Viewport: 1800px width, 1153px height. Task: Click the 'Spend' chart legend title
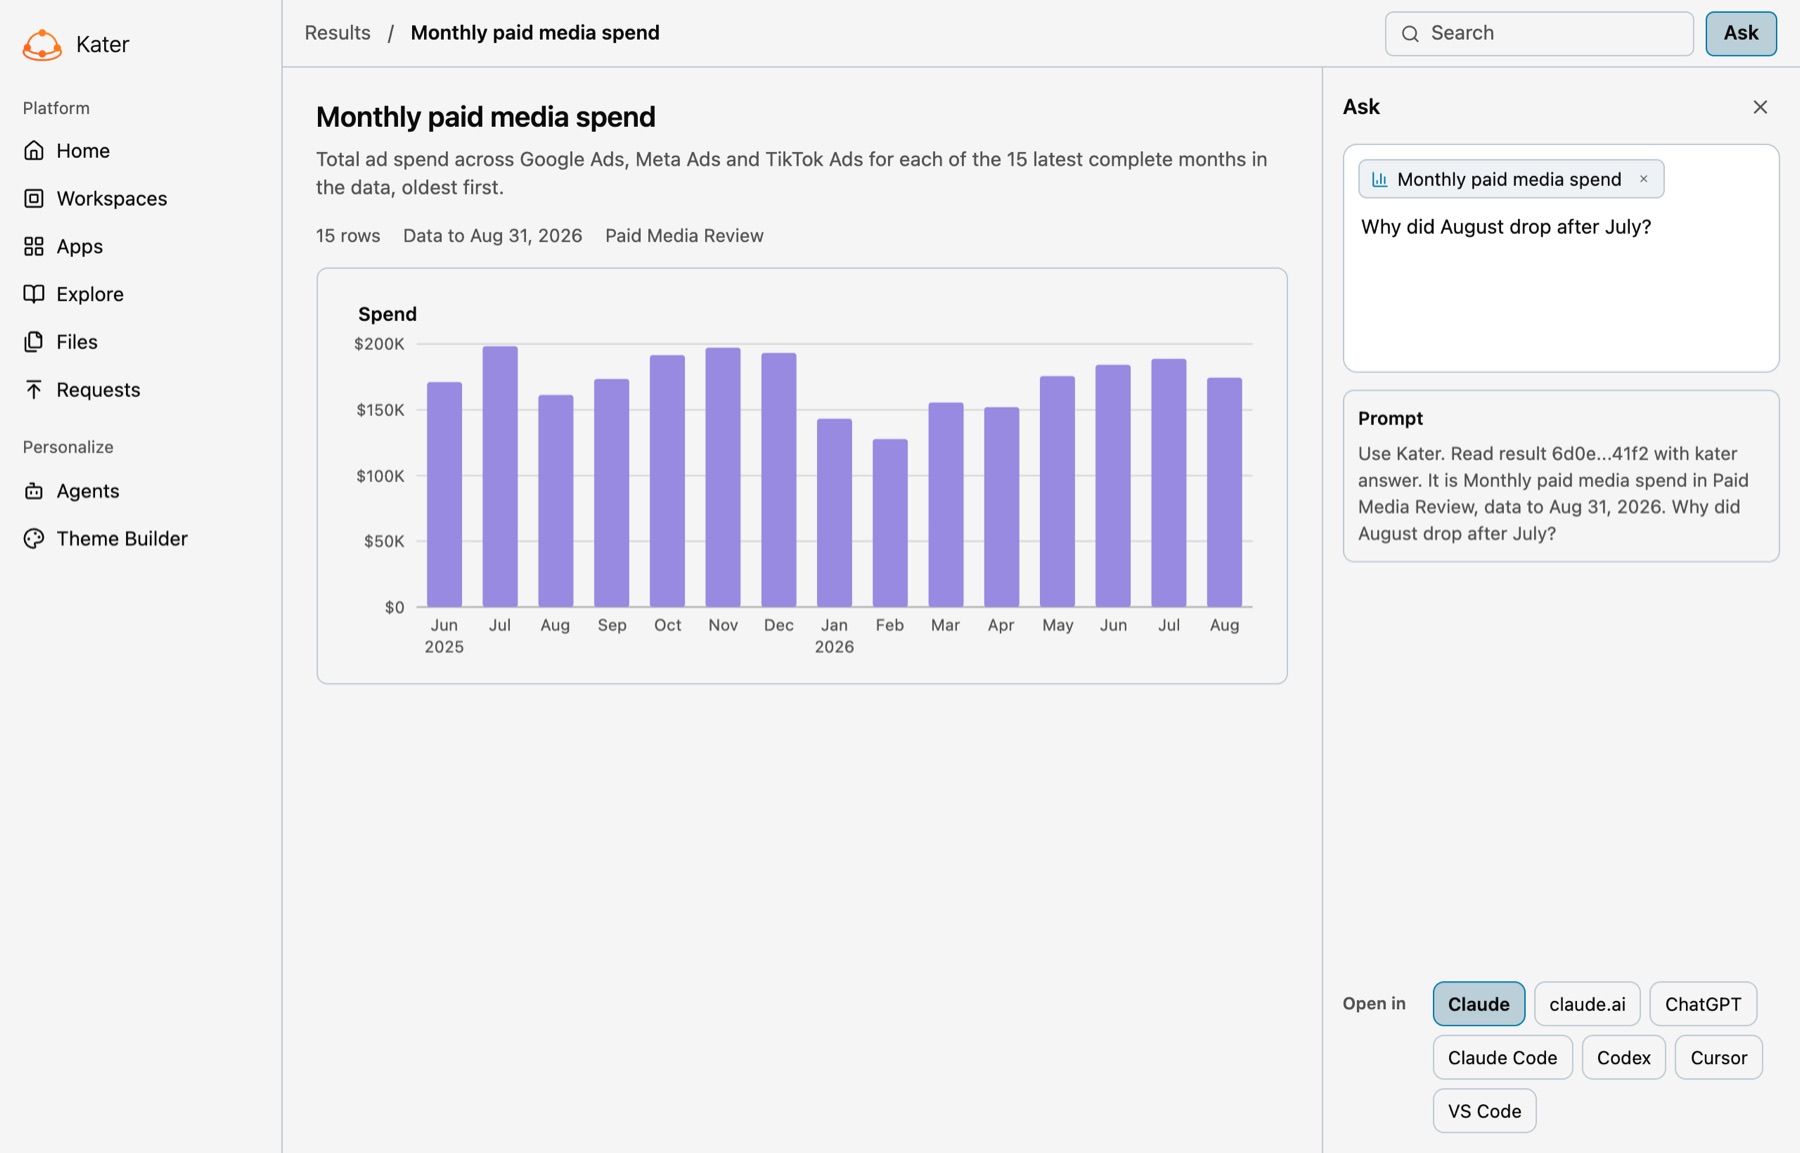387,314
